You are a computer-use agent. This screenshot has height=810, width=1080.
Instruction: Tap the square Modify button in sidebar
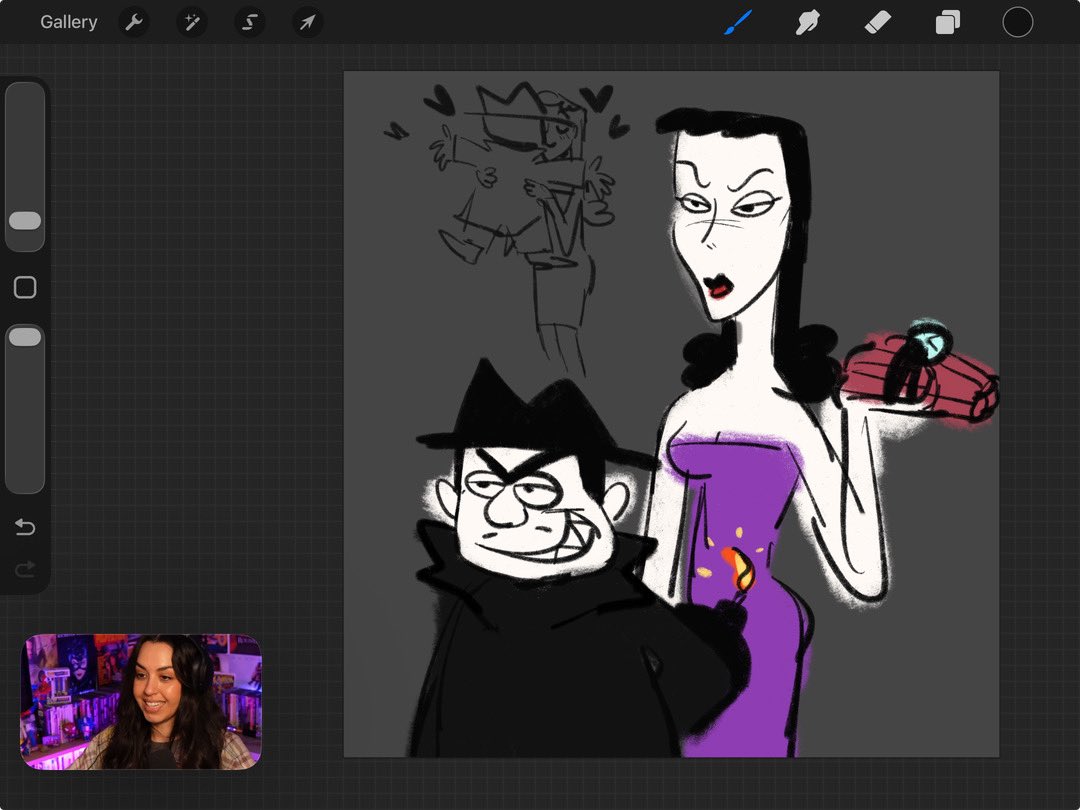[25, 287]
